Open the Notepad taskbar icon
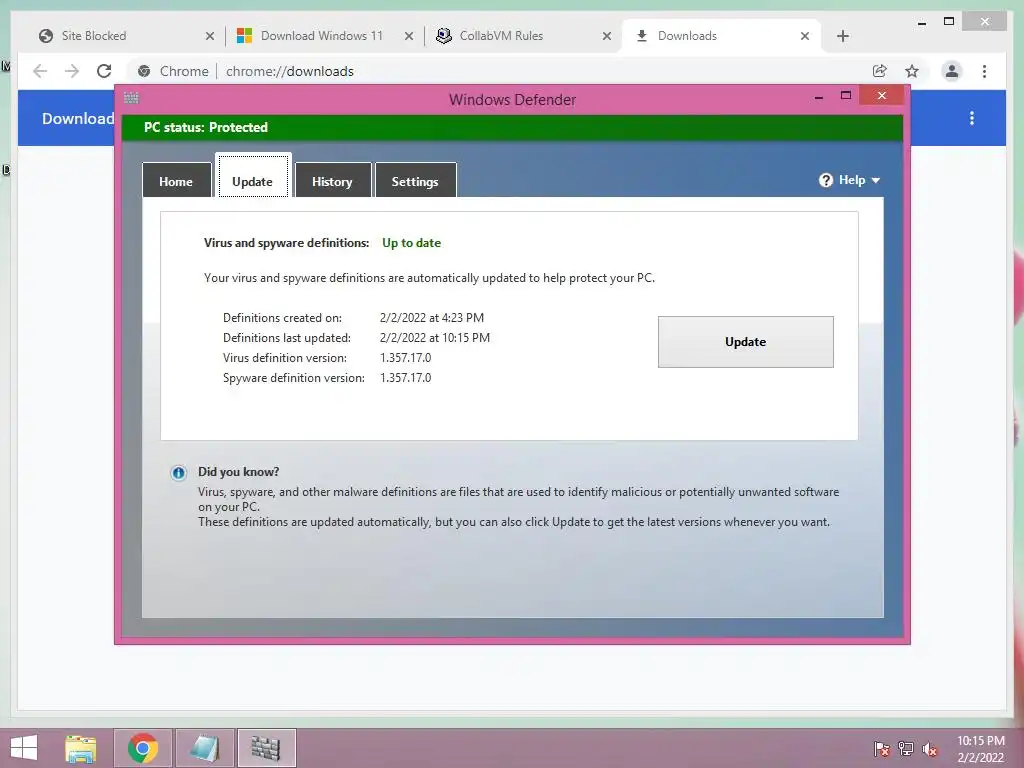This screenshot has width=1024, height=768. point(204,748)
